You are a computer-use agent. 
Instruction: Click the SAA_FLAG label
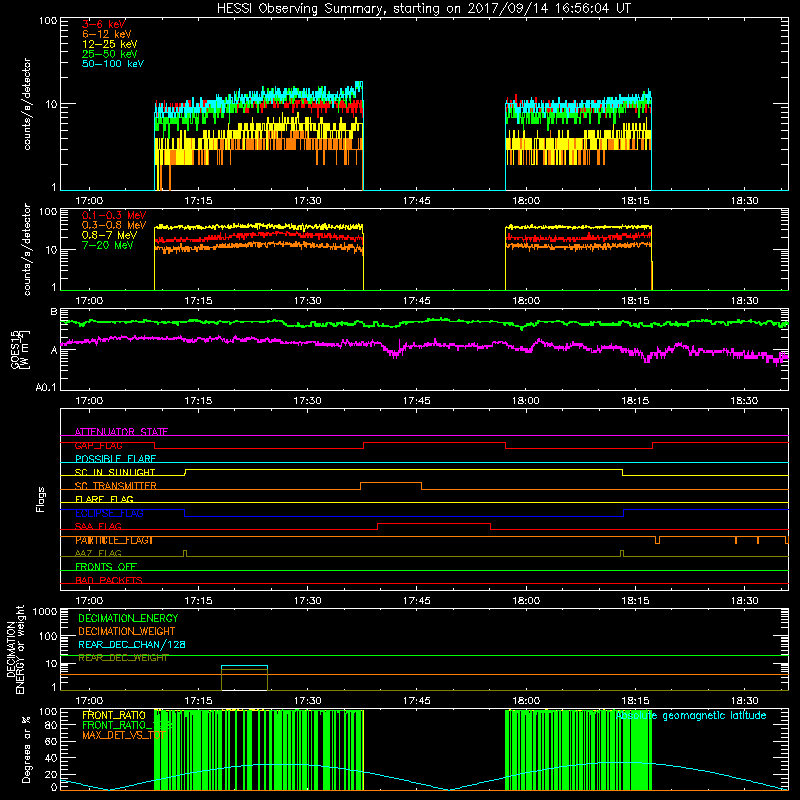tap(98, 527)
